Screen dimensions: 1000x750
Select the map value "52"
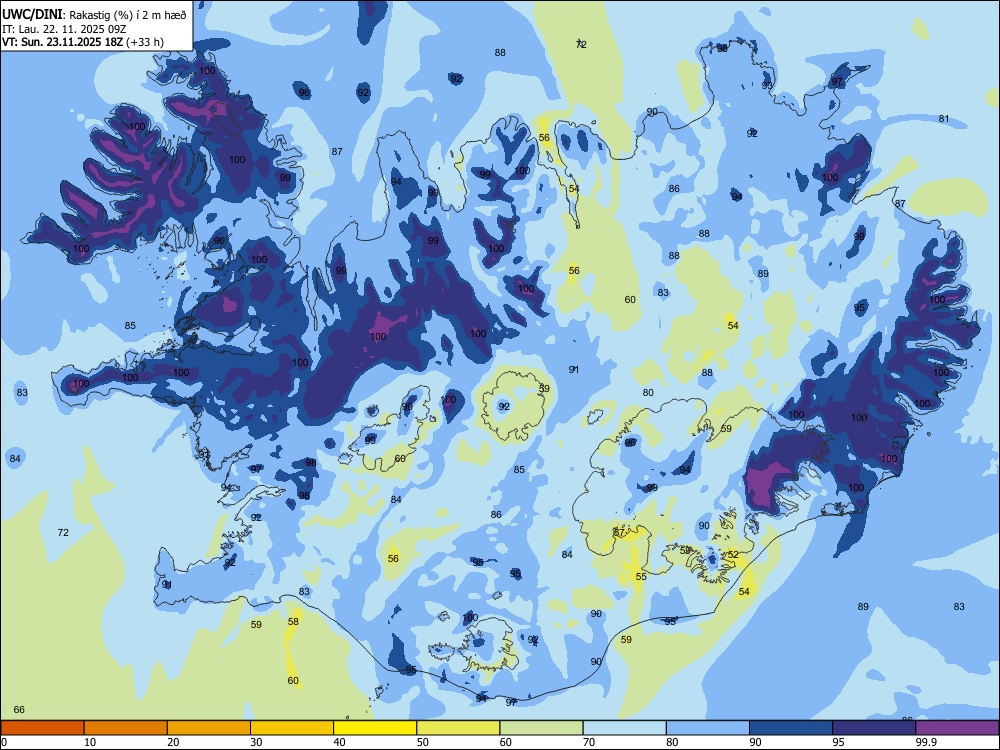tap(733, 555)
